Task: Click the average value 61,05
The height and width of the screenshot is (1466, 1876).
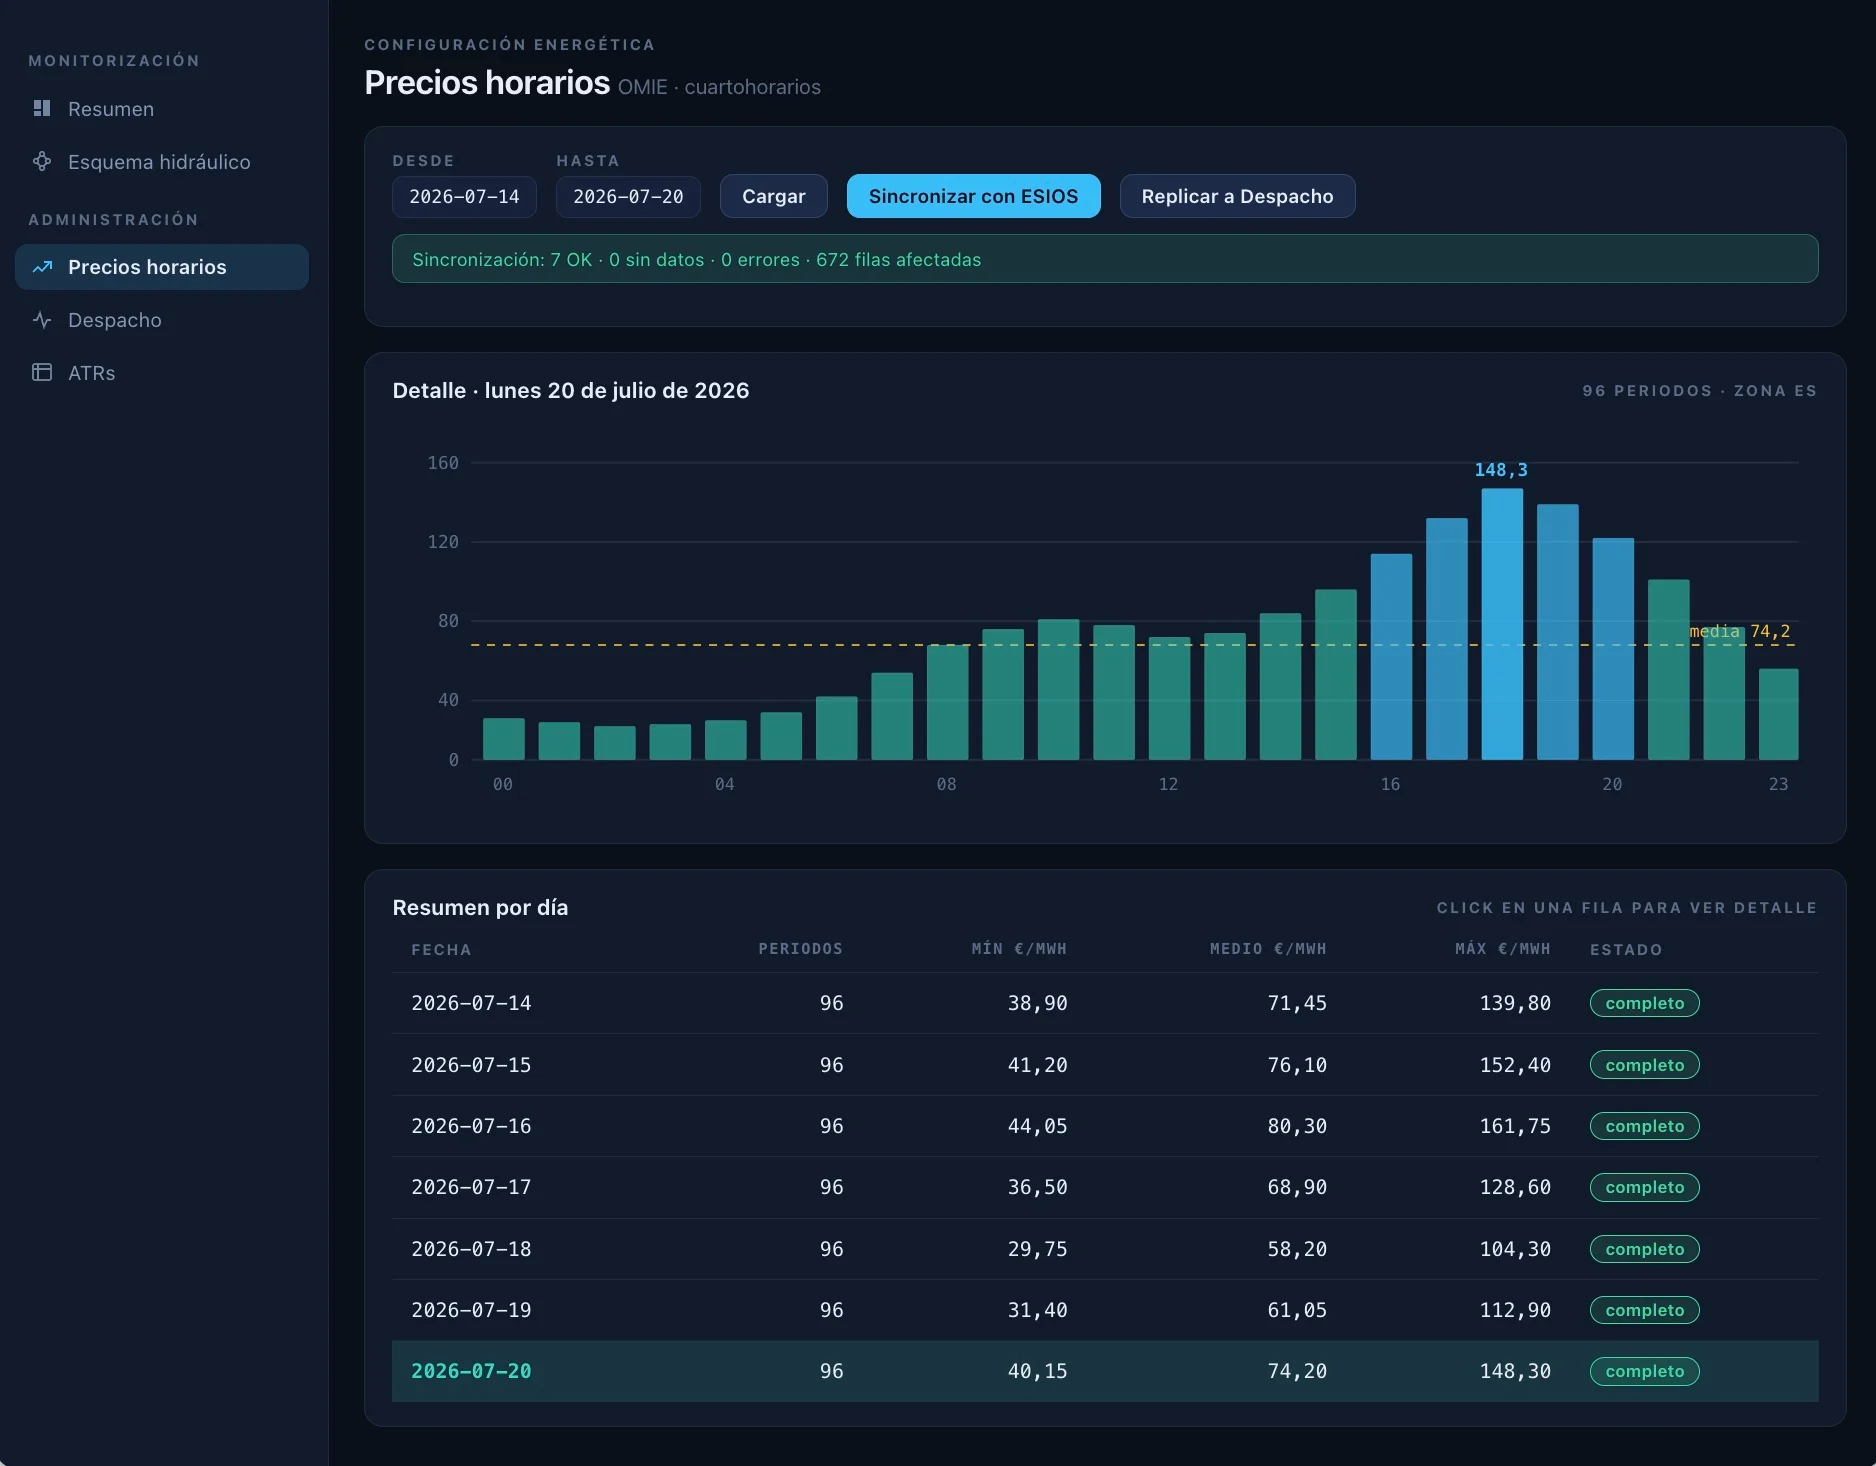Action: click(1297, 1310)
